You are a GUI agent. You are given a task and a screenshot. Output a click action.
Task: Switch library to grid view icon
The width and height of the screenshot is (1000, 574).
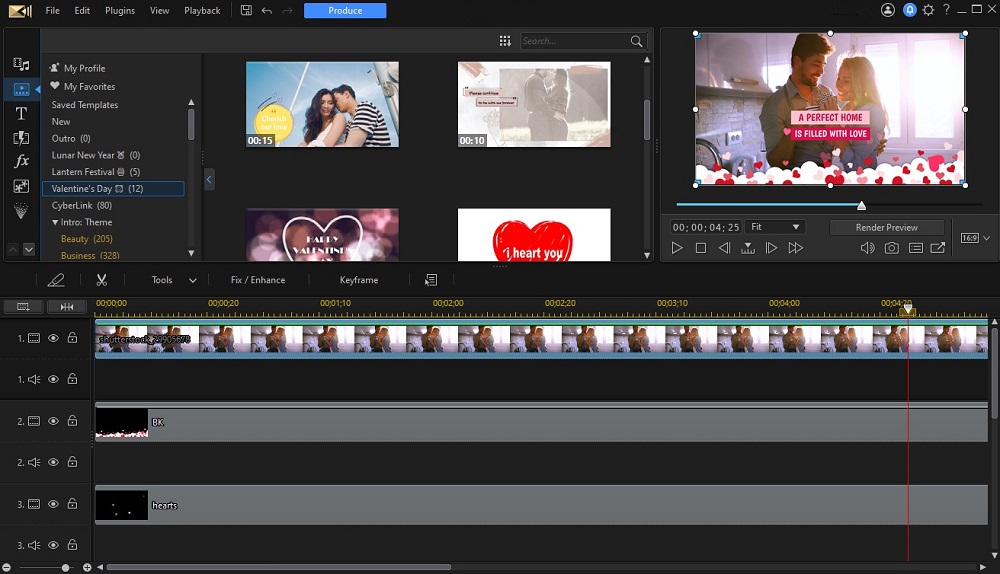[x=505, y=41]
